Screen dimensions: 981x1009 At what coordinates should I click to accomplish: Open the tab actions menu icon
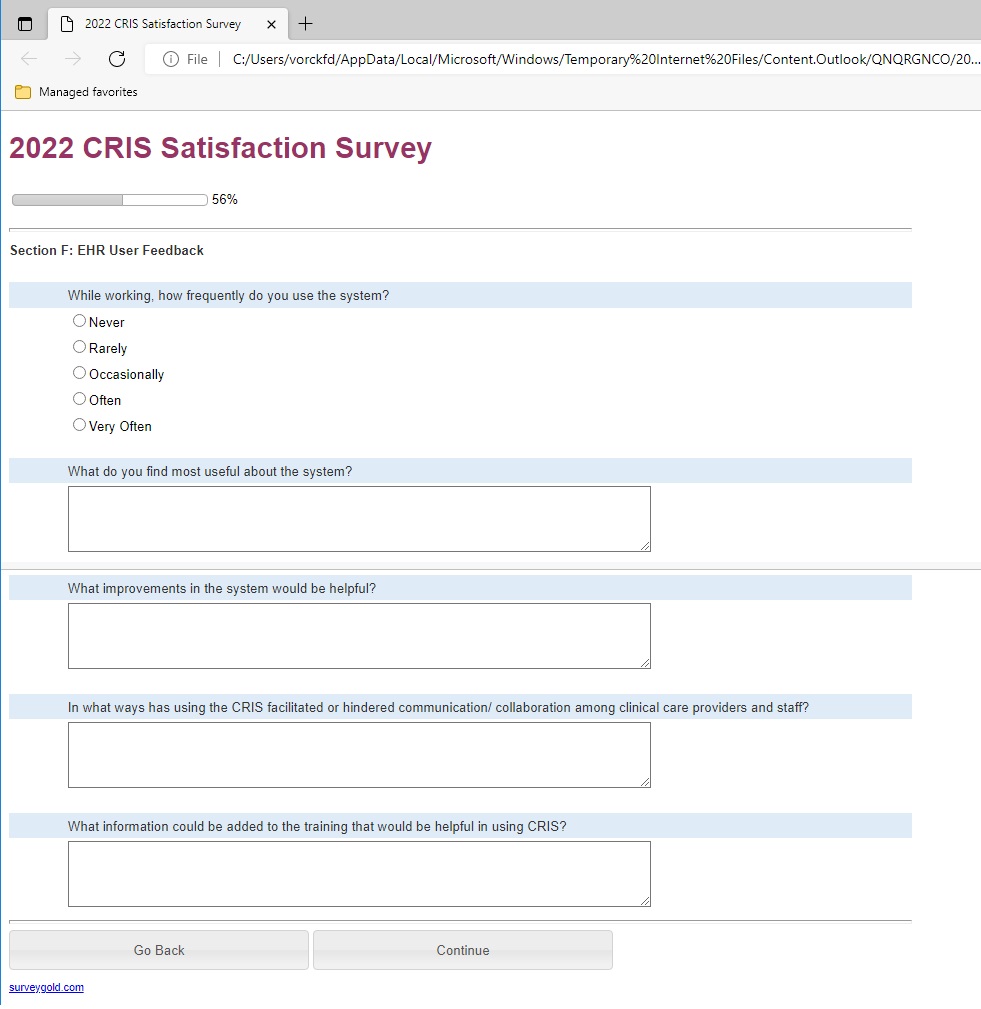click(x=25, y=24)
